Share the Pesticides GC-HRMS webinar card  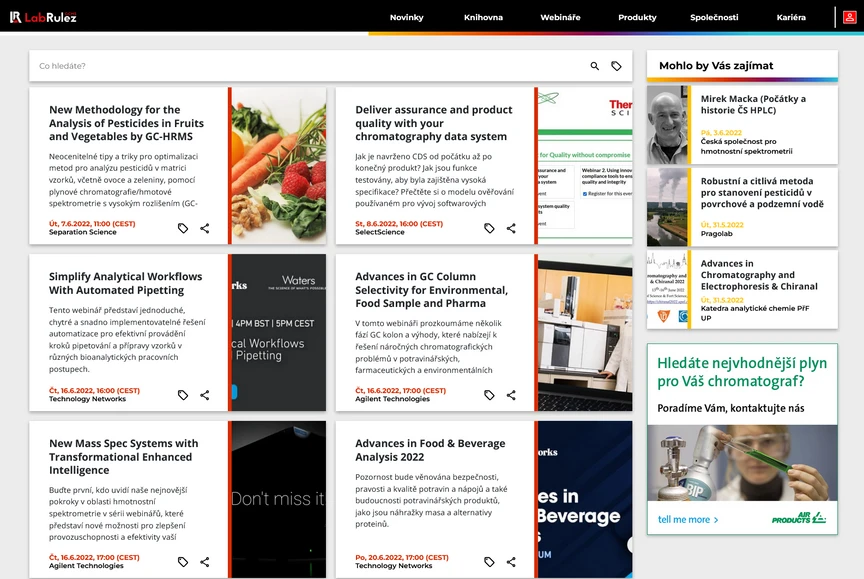pos(205,228)
